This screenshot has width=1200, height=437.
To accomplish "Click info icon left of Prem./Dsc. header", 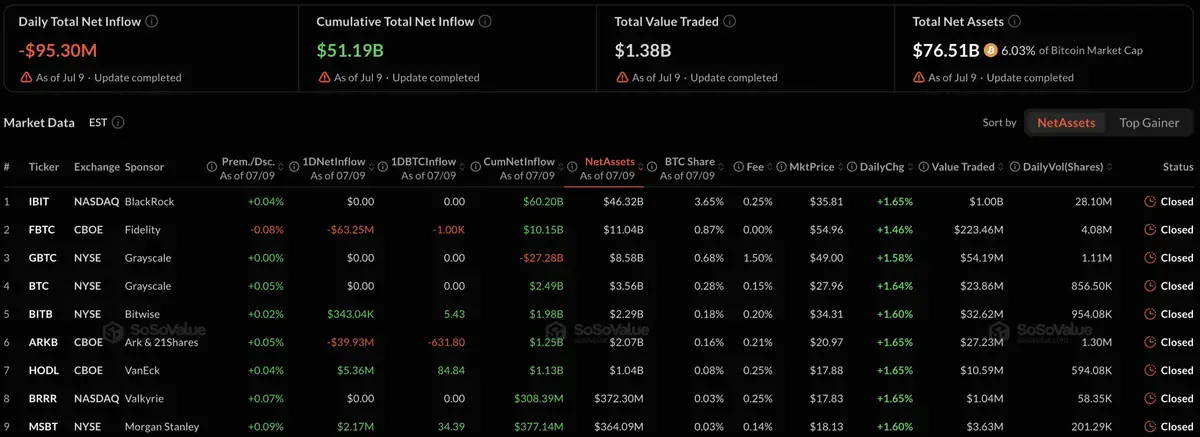I will tap(212, 167).
